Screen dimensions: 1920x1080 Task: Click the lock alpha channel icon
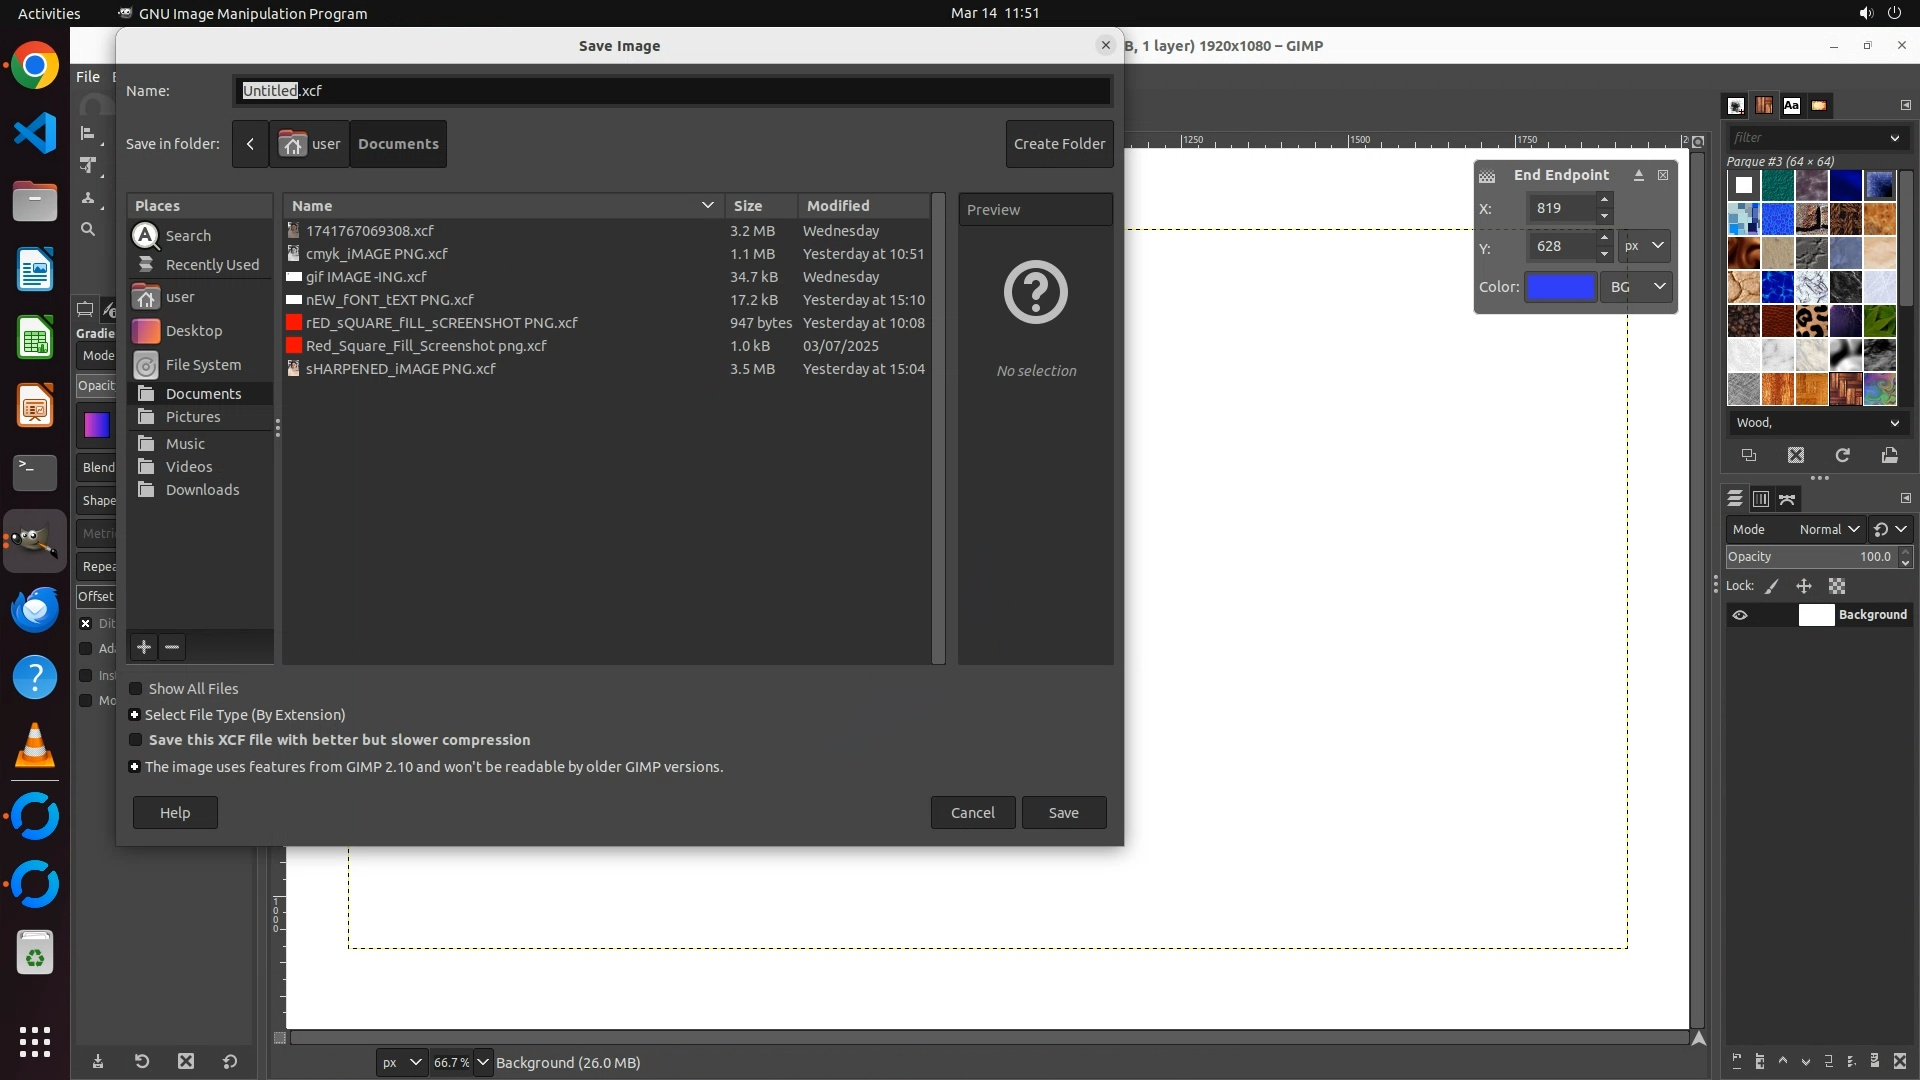point(1837,586)
